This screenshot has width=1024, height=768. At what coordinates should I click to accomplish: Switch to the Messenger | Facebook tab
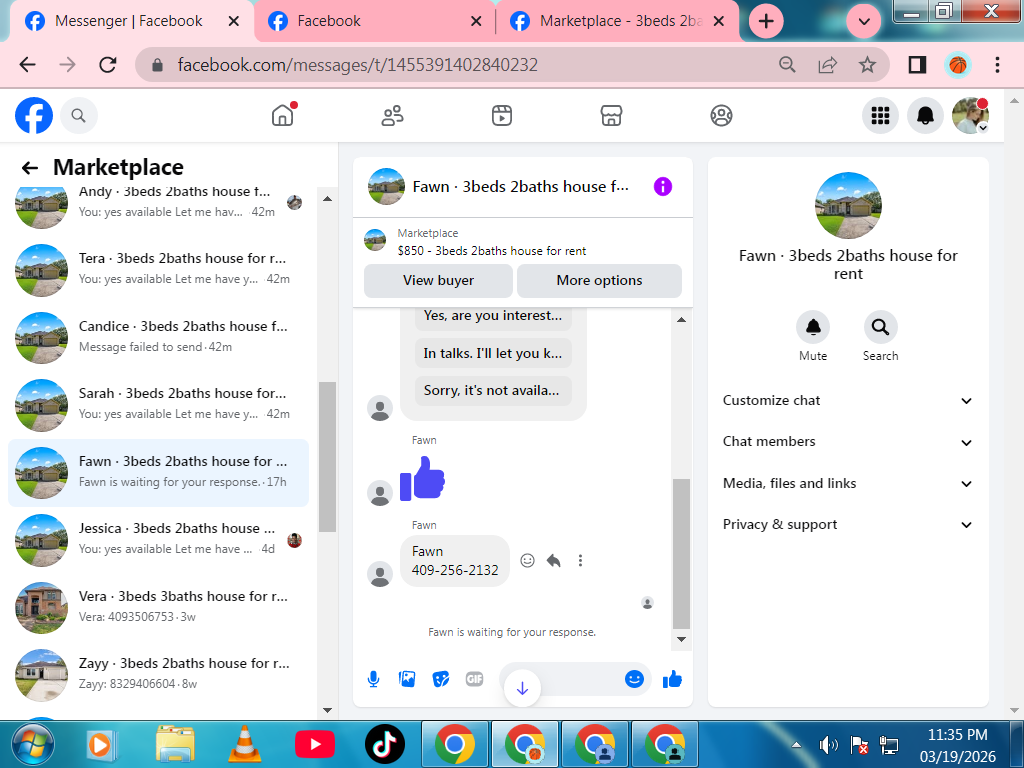pyautogui.click(x=129, y=21)
